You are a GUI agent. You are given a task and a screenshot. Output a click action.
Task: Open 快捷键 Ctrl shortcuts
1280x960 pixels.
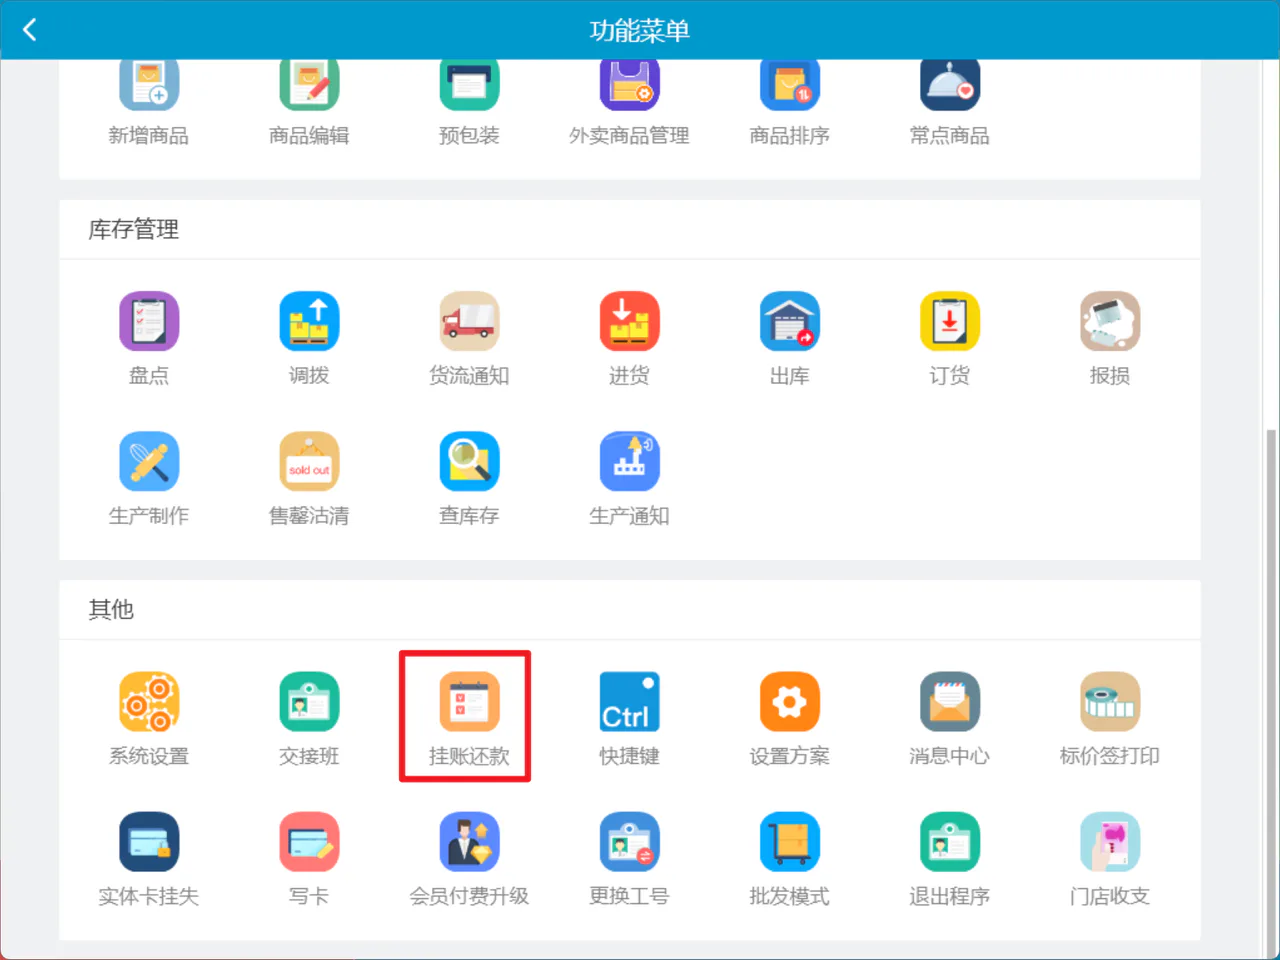coord(629,719)
